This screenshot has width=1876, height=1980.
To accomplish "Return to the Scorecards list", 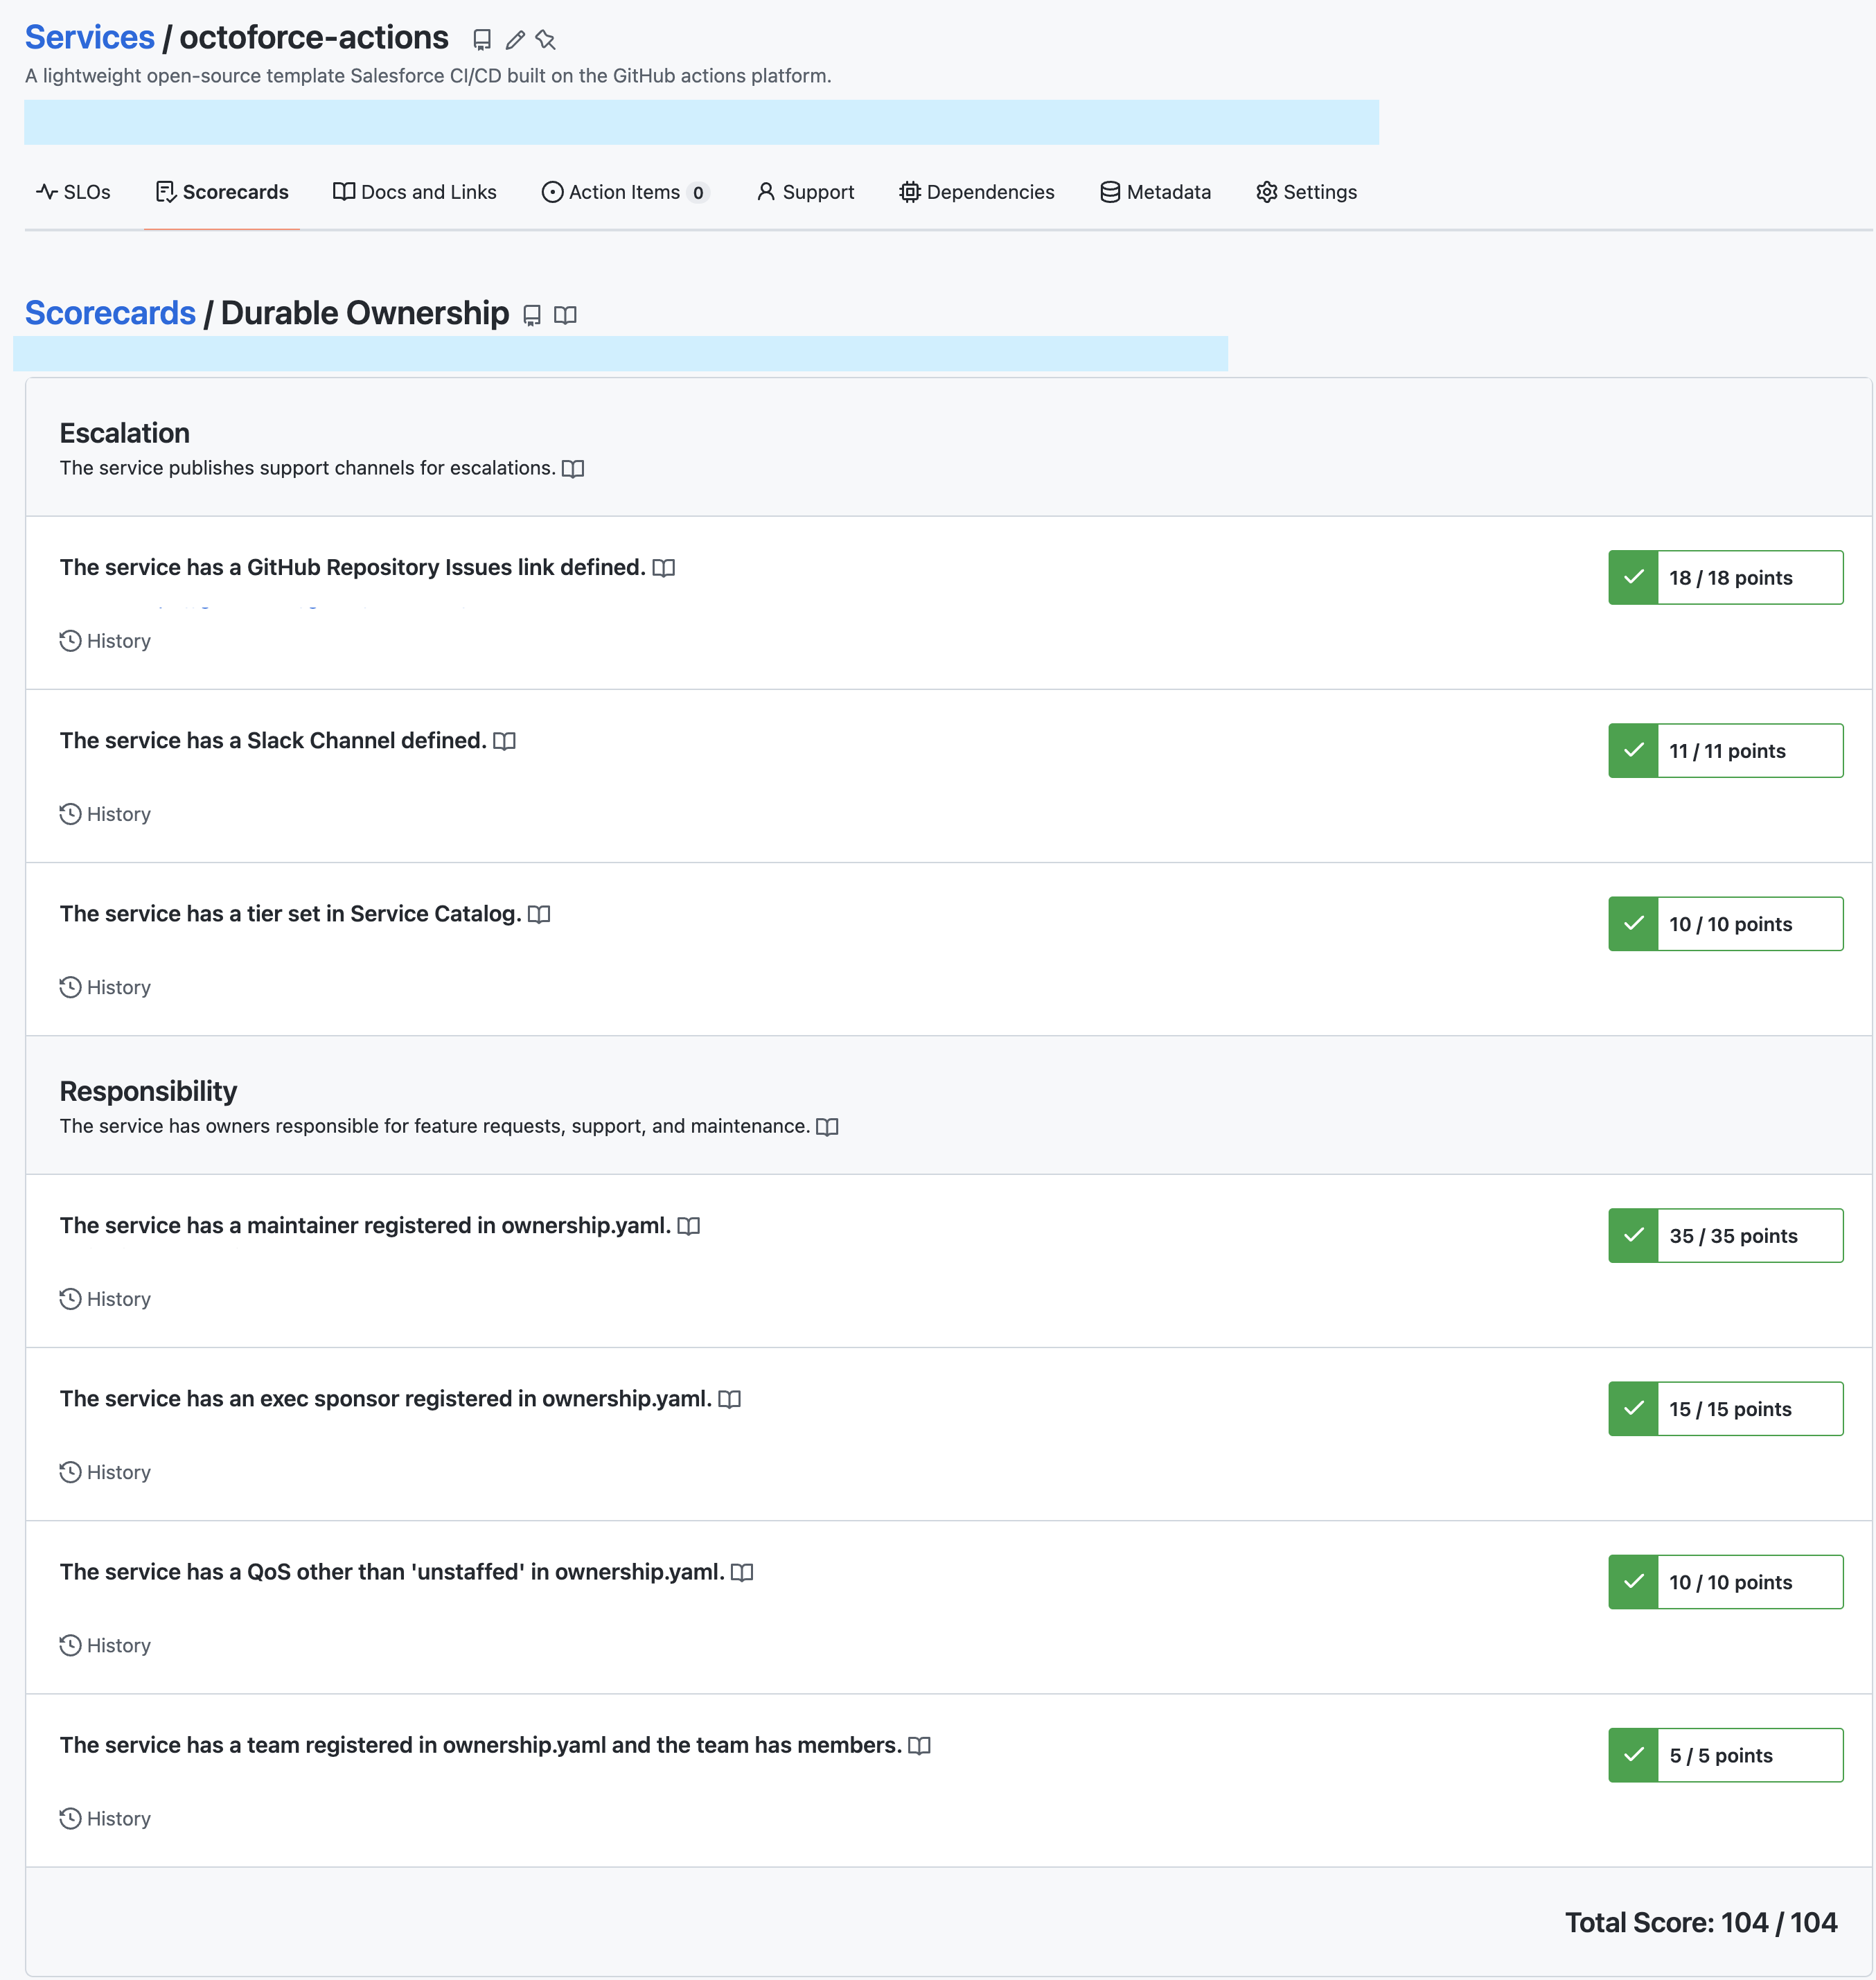I will pyautogui.click(x=110, y=312).
